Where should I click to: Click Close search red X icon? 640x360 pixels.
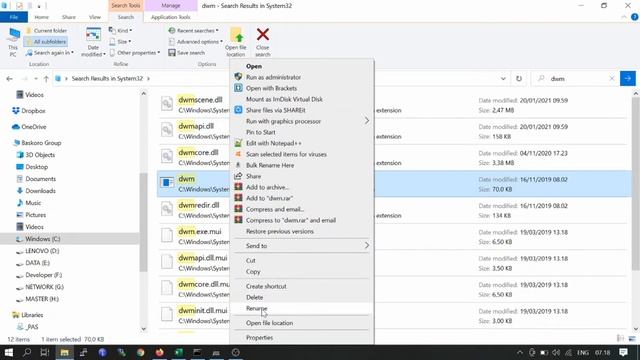click(x=263, y=42)
